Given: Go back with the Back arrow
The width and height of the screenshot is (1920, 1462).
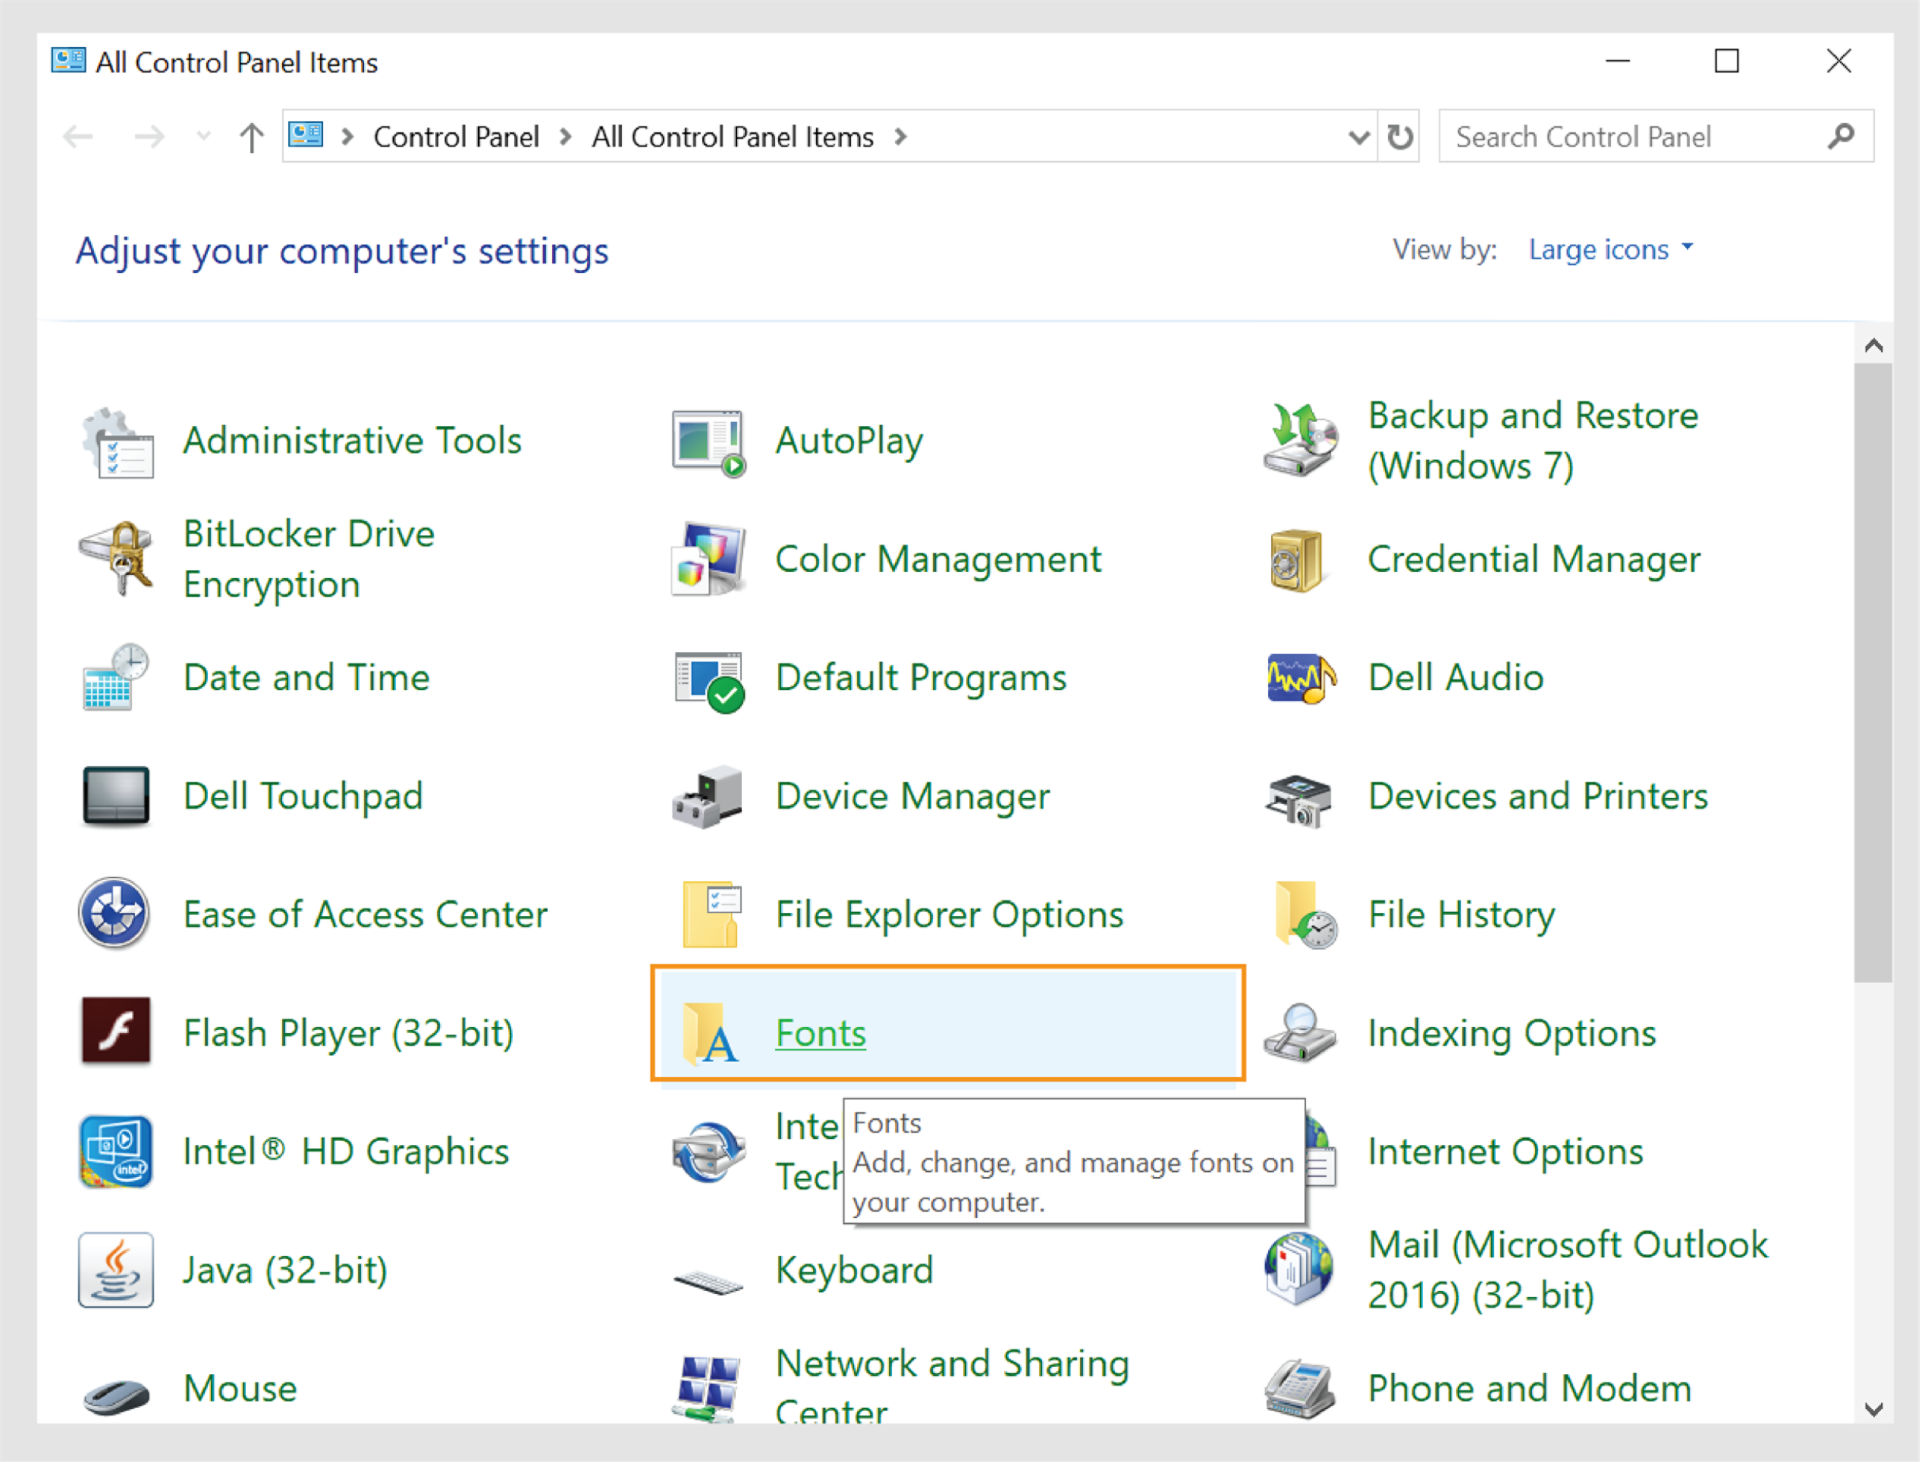Looking at the screenshot, I should pos(78,136).
